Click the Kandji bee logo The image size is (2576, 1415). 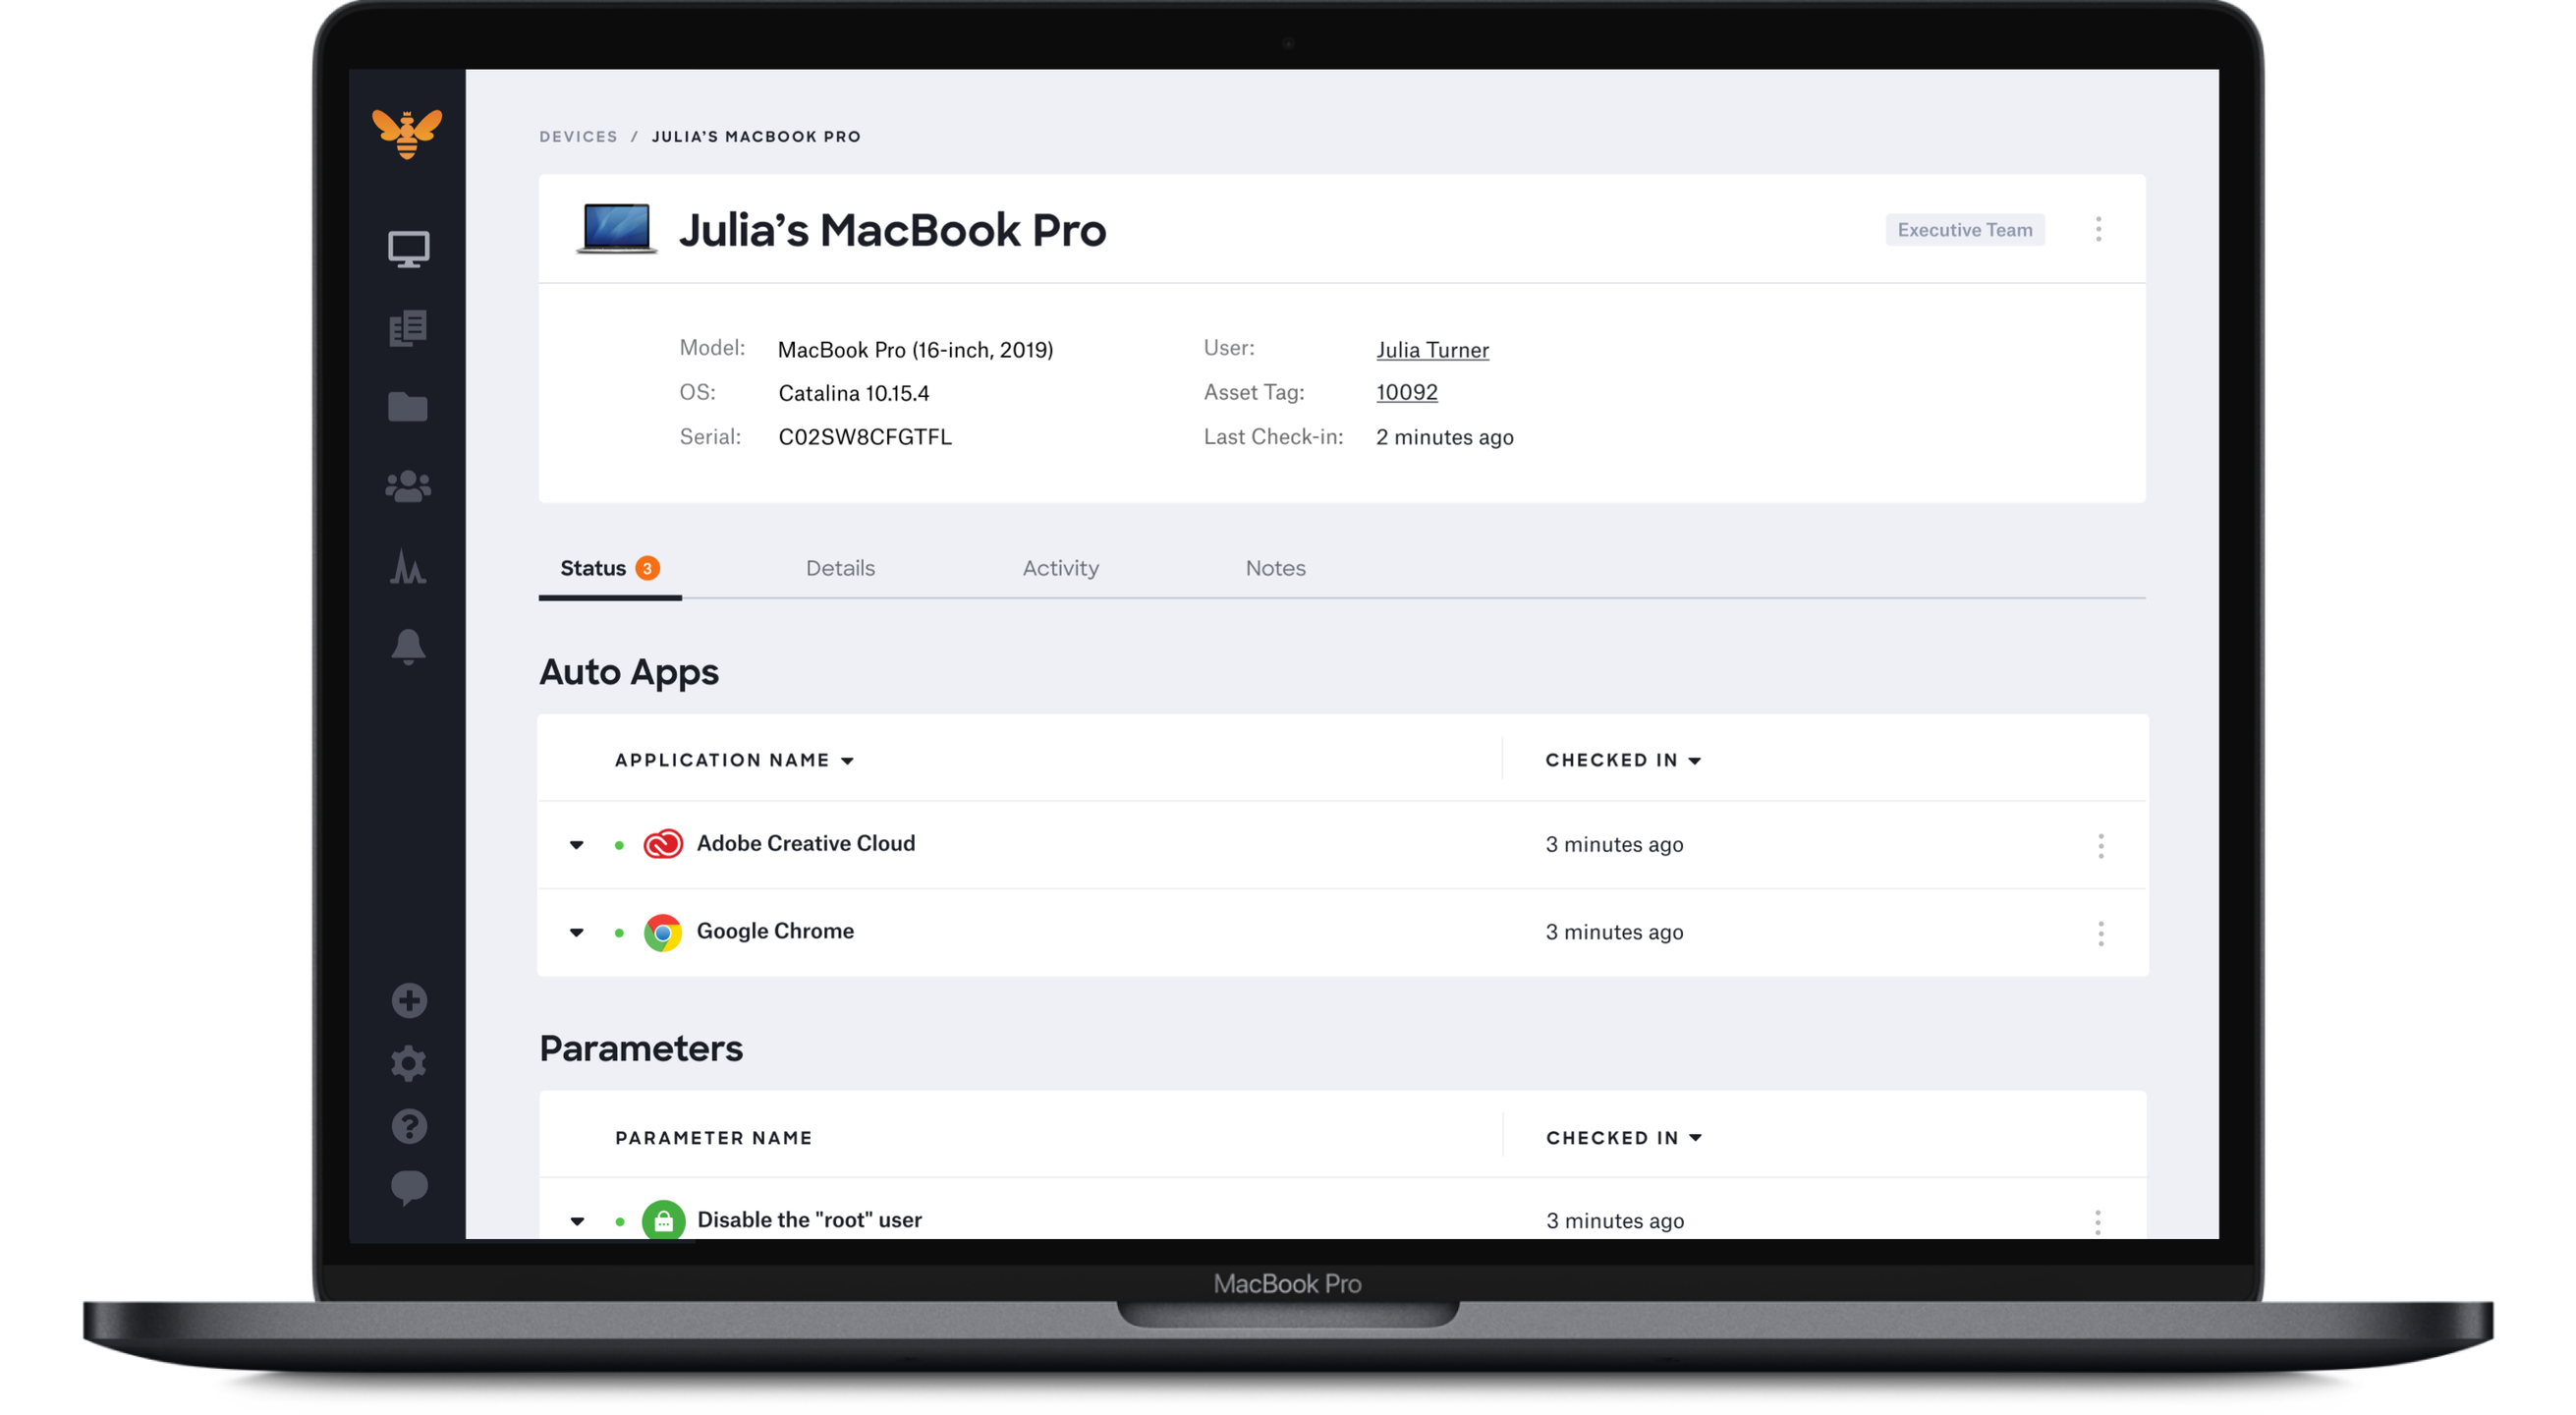pyautogui.click(x=407, y=133)
